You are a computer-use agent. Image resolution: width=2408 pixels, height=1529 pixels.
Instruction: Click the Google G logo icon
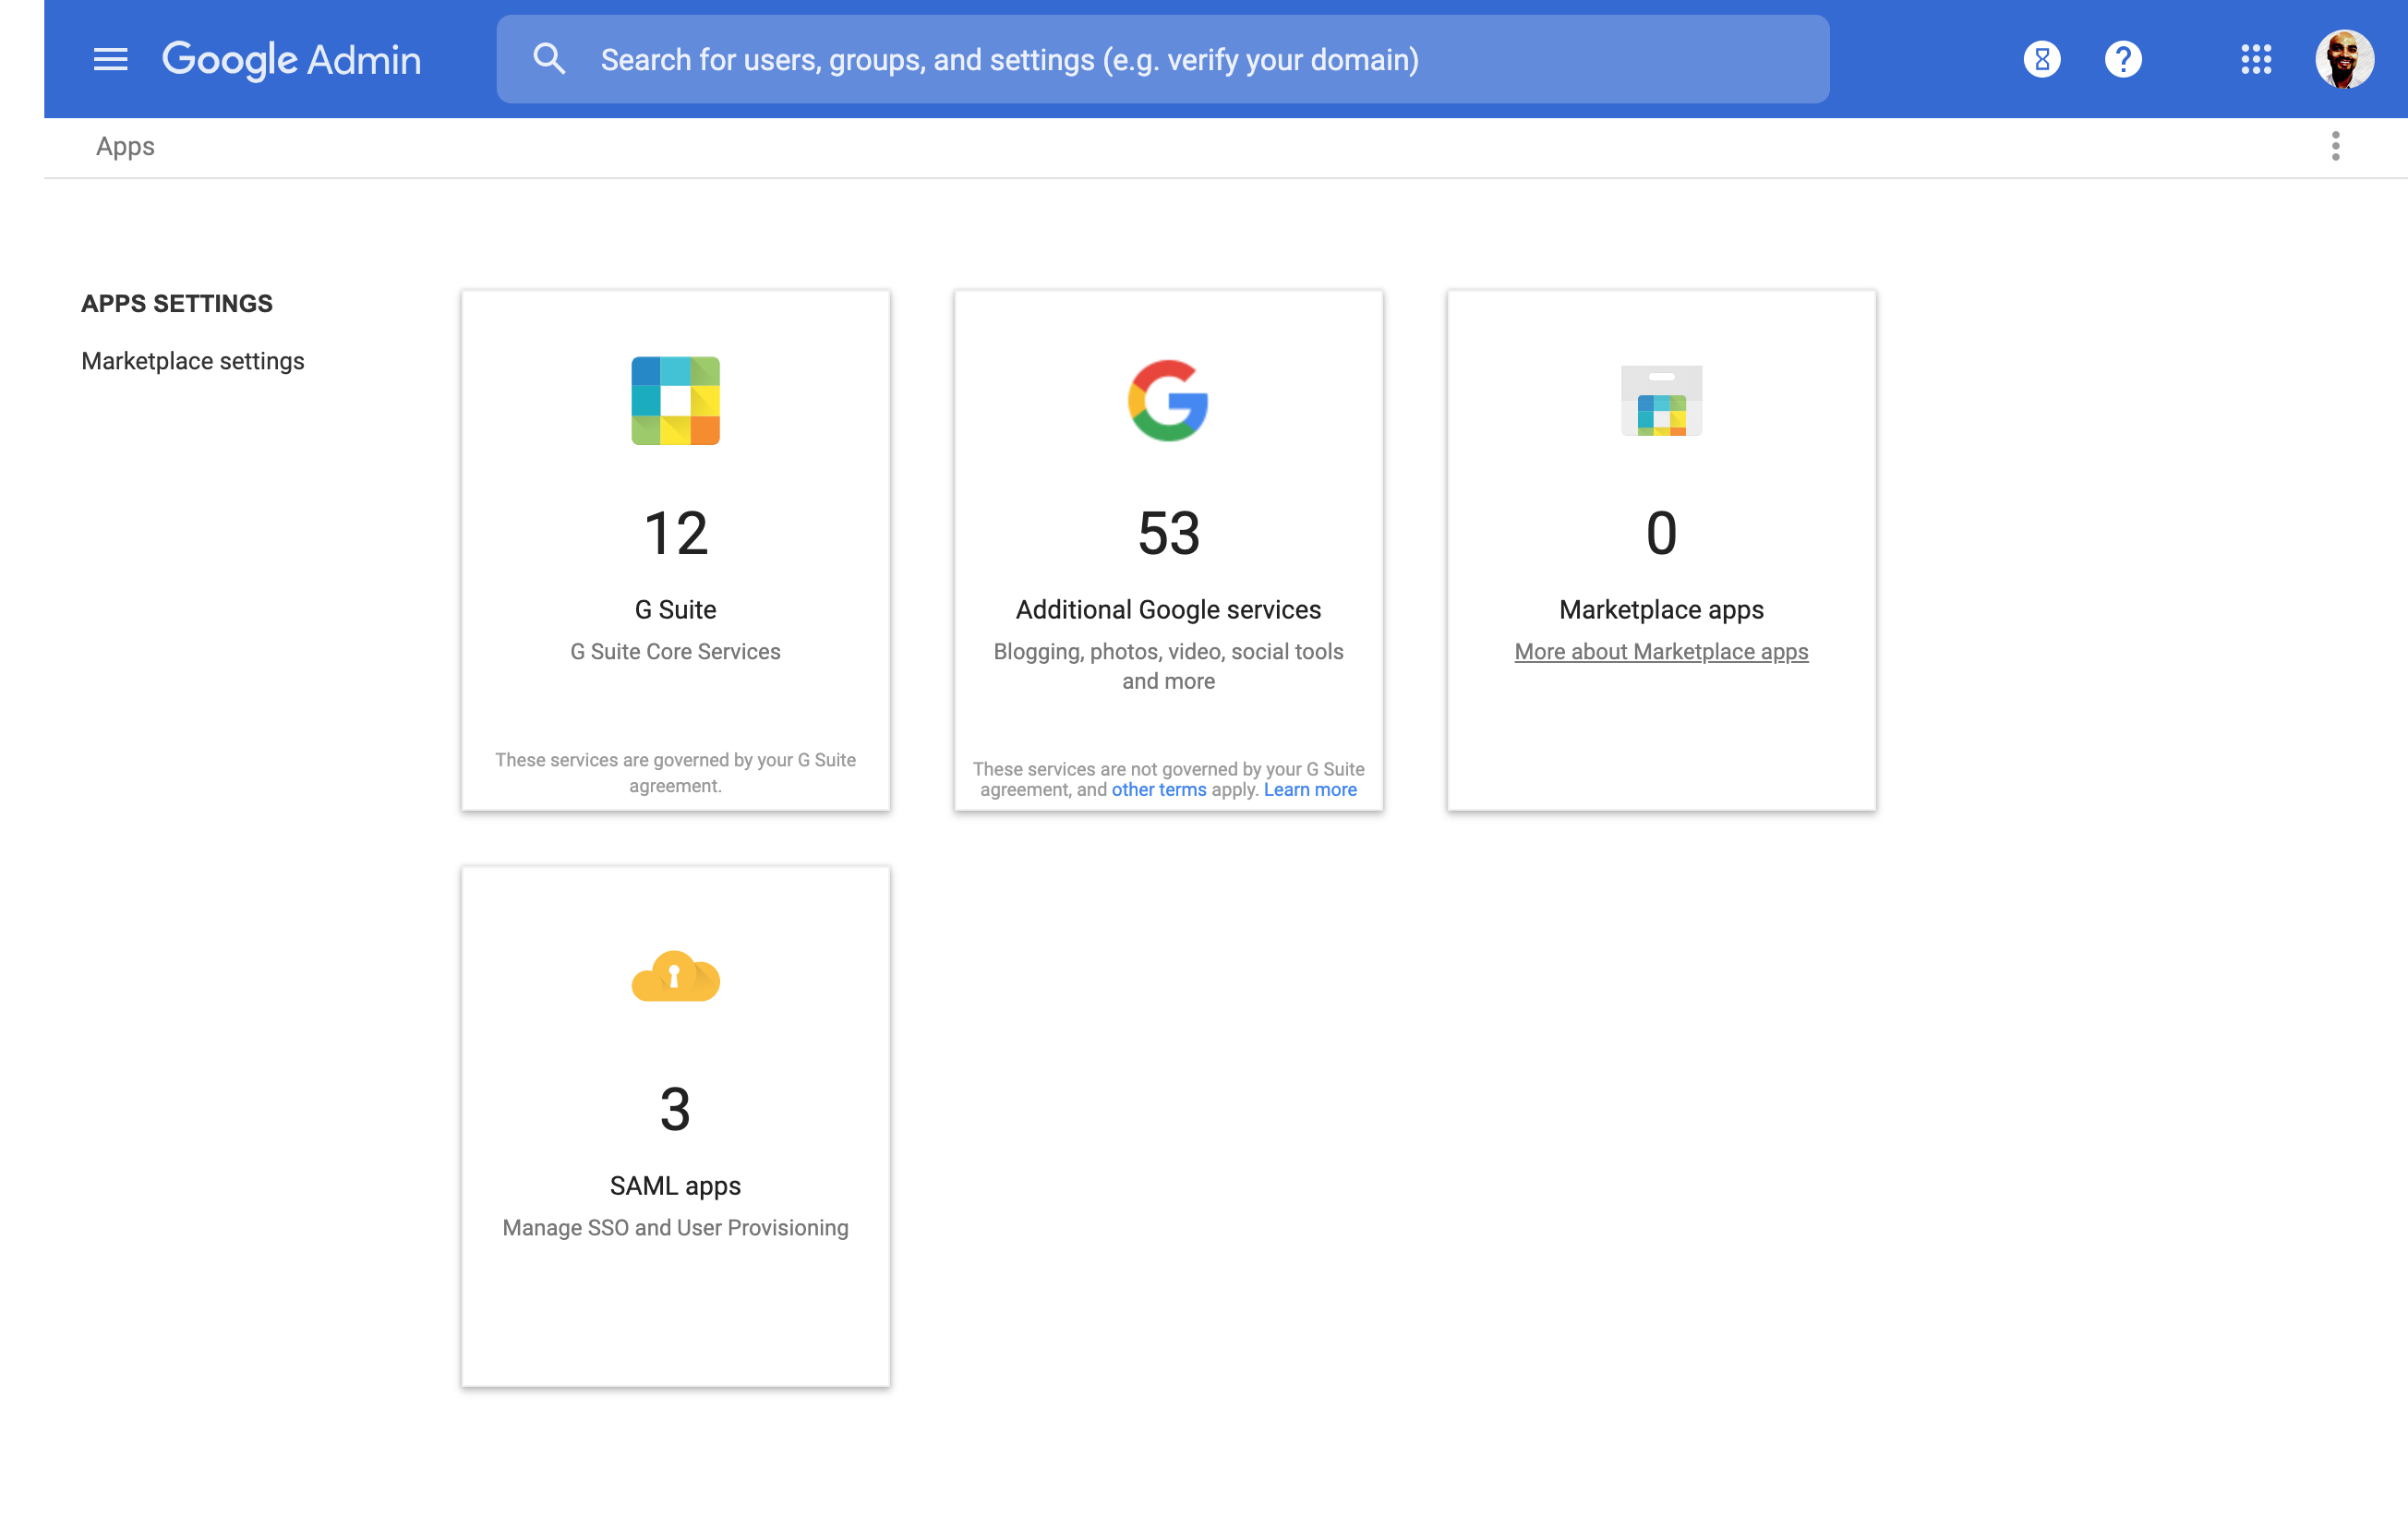click(x=1168, y=400)
